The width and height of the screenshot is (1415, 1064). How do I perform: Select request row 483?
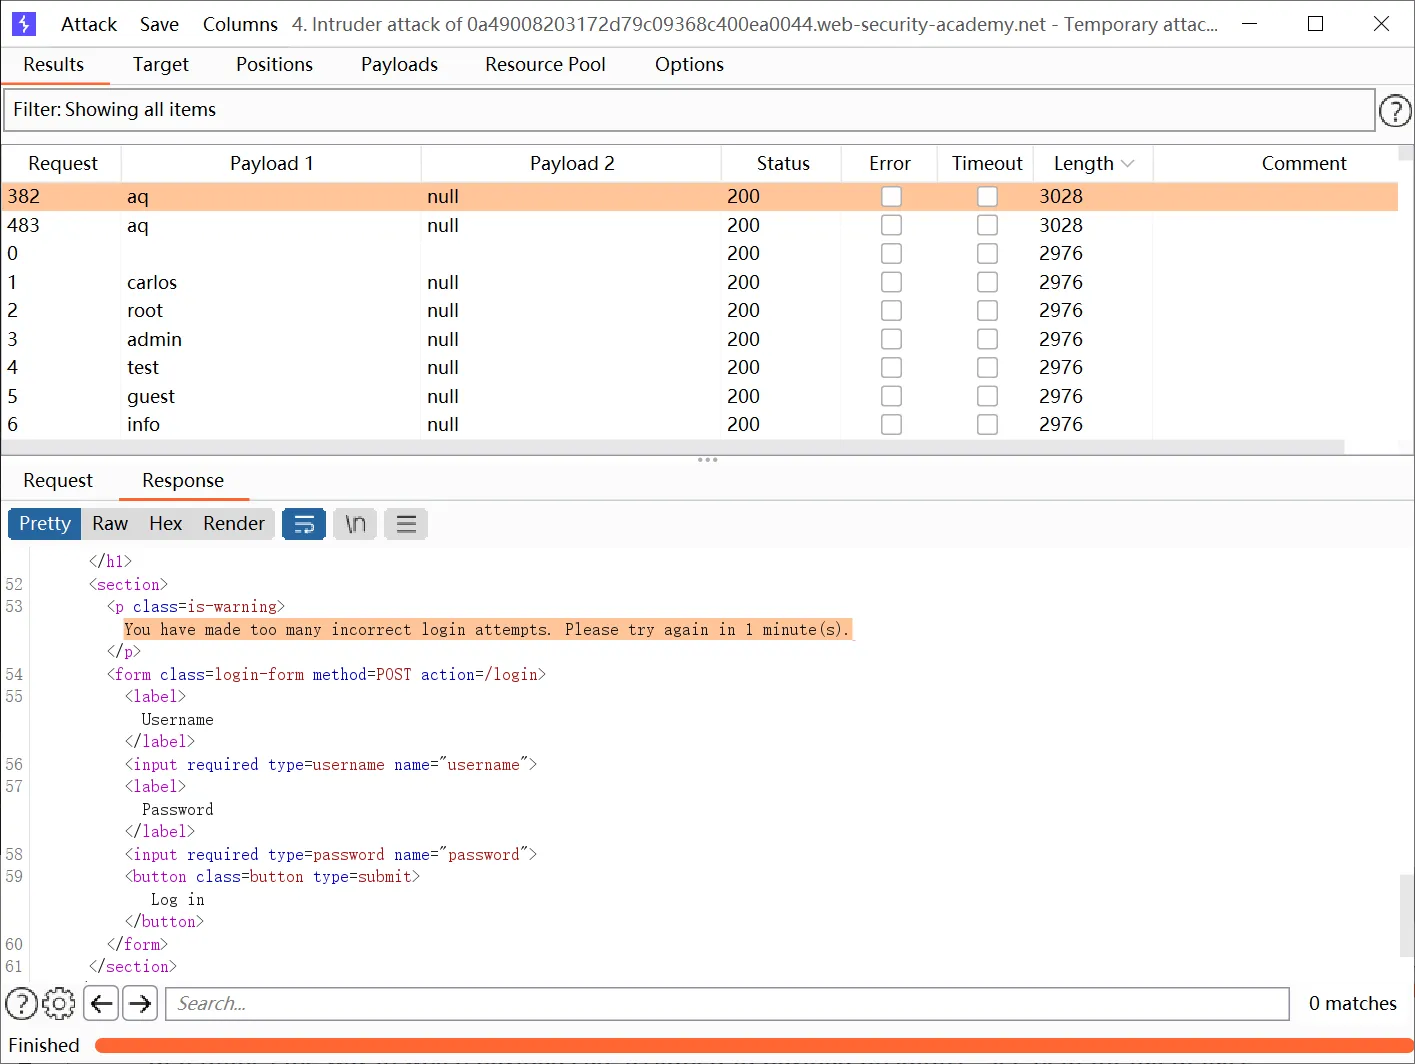tap(699, 225)
